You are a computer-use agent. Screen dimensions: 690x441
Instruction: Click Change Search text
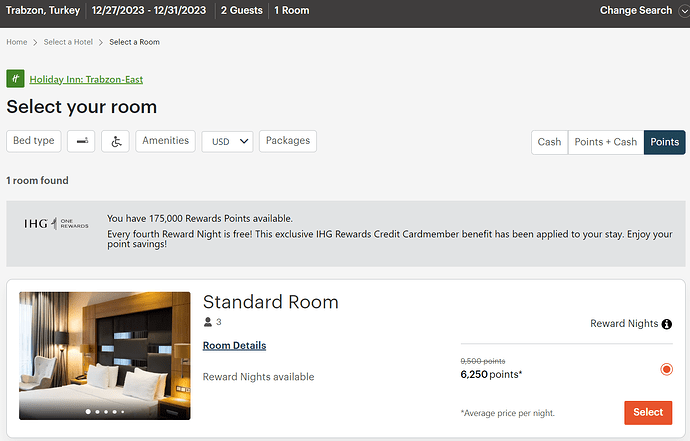[x=636, y=11]
